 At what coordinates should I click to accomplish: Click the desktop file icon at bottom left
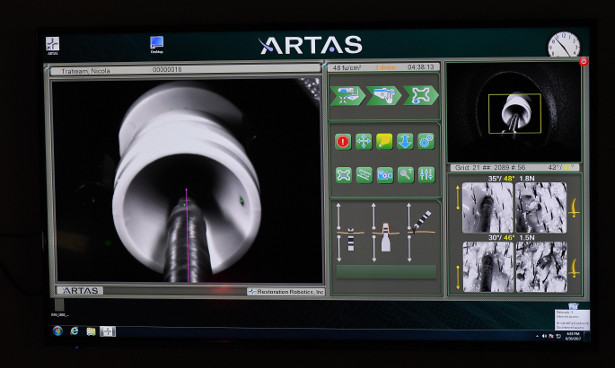point(60,308)
